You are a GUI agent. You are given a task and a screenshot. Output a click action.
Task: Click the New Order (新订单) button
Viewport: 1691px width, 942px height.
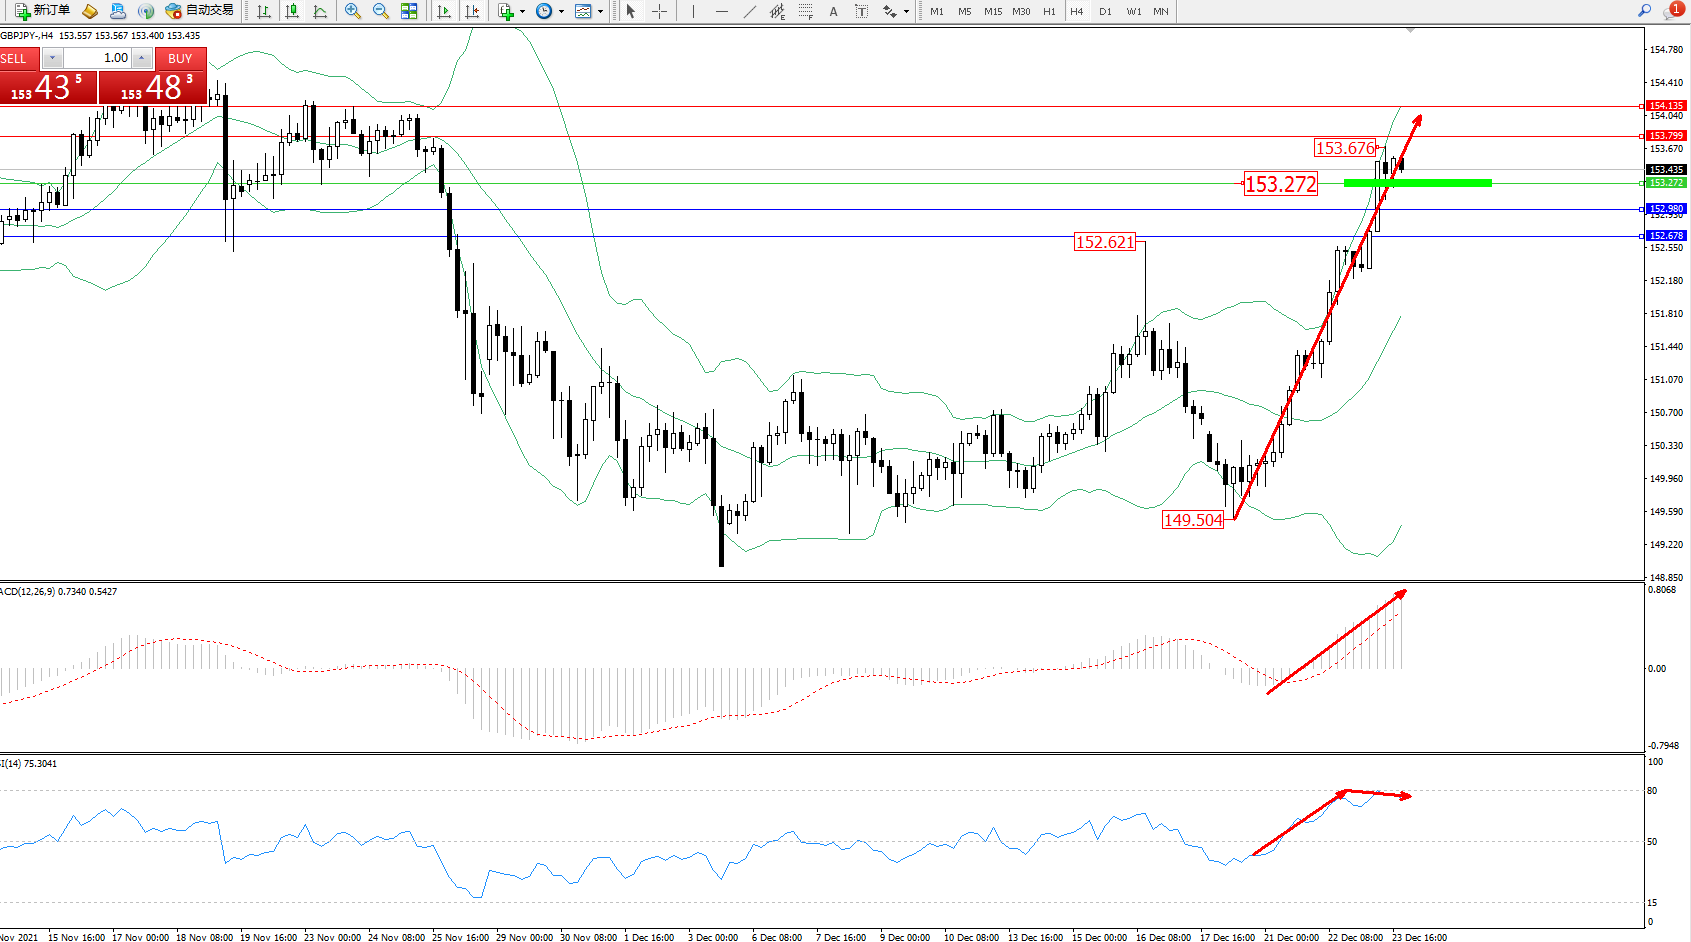click(42, 11)
